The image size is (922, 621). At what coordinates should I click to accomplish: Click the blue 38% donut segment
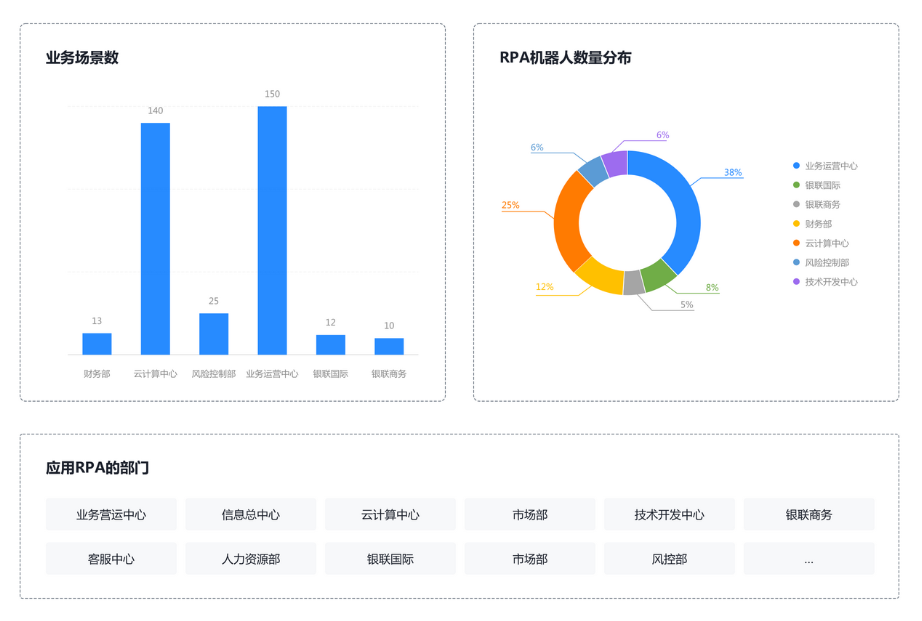coord(680,207)
